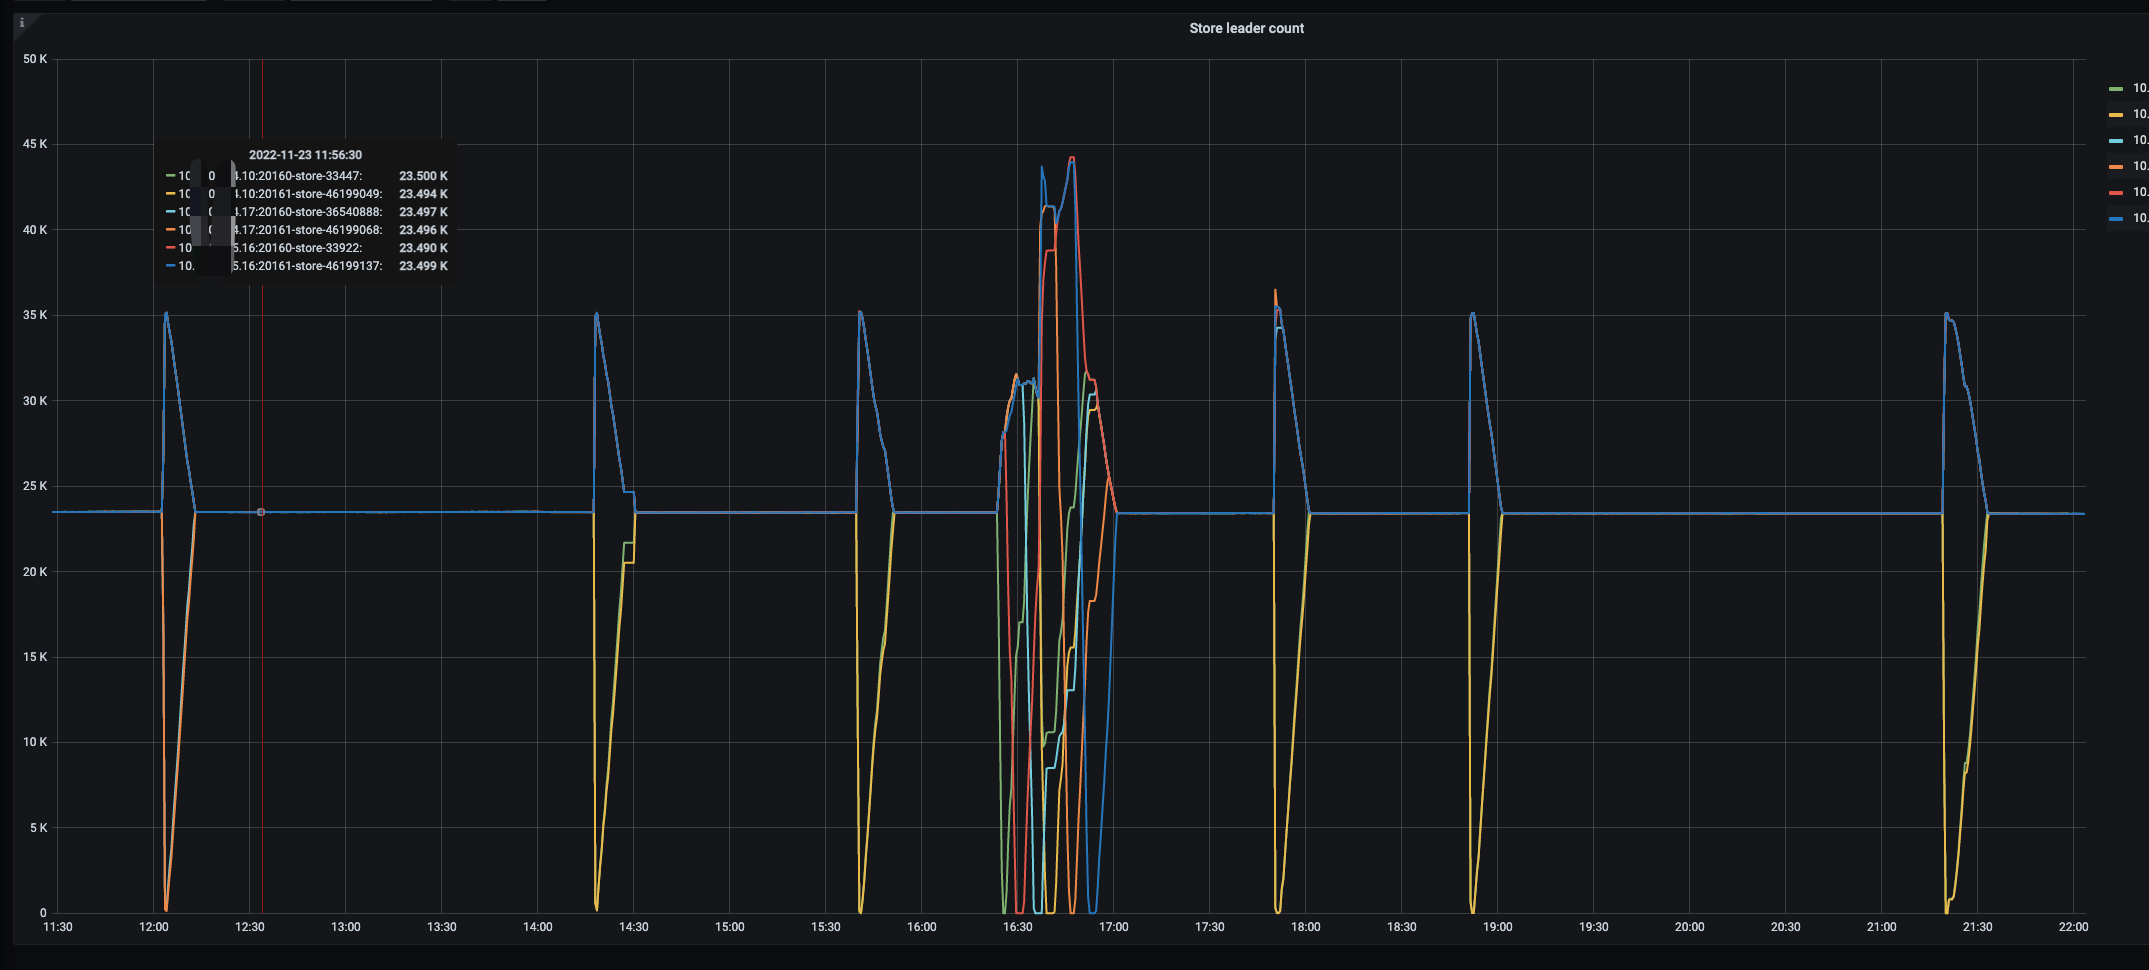Toggle the series label beside the green swatch

pyautogui.click(x=2140, y=88)
